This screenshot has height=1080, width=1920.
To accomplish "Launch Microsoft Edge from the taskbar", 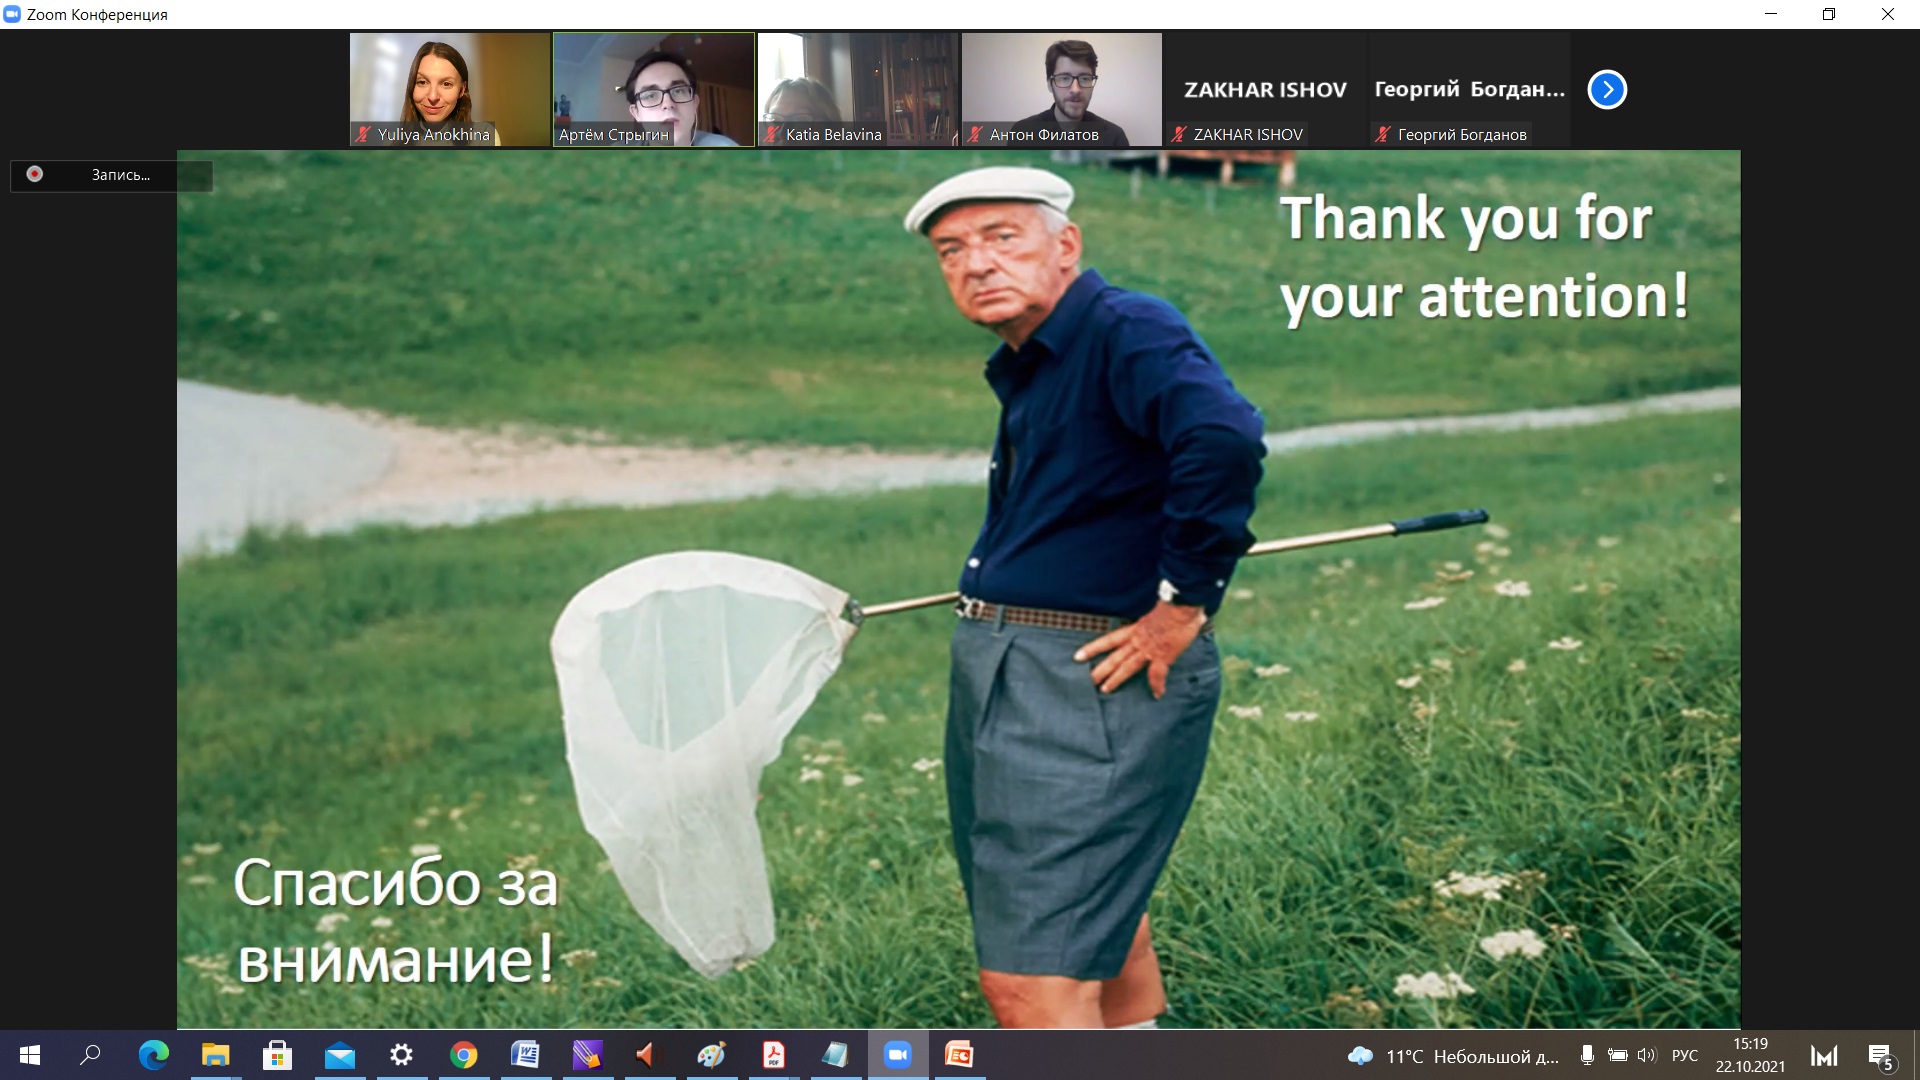I will coord(153,1055).
